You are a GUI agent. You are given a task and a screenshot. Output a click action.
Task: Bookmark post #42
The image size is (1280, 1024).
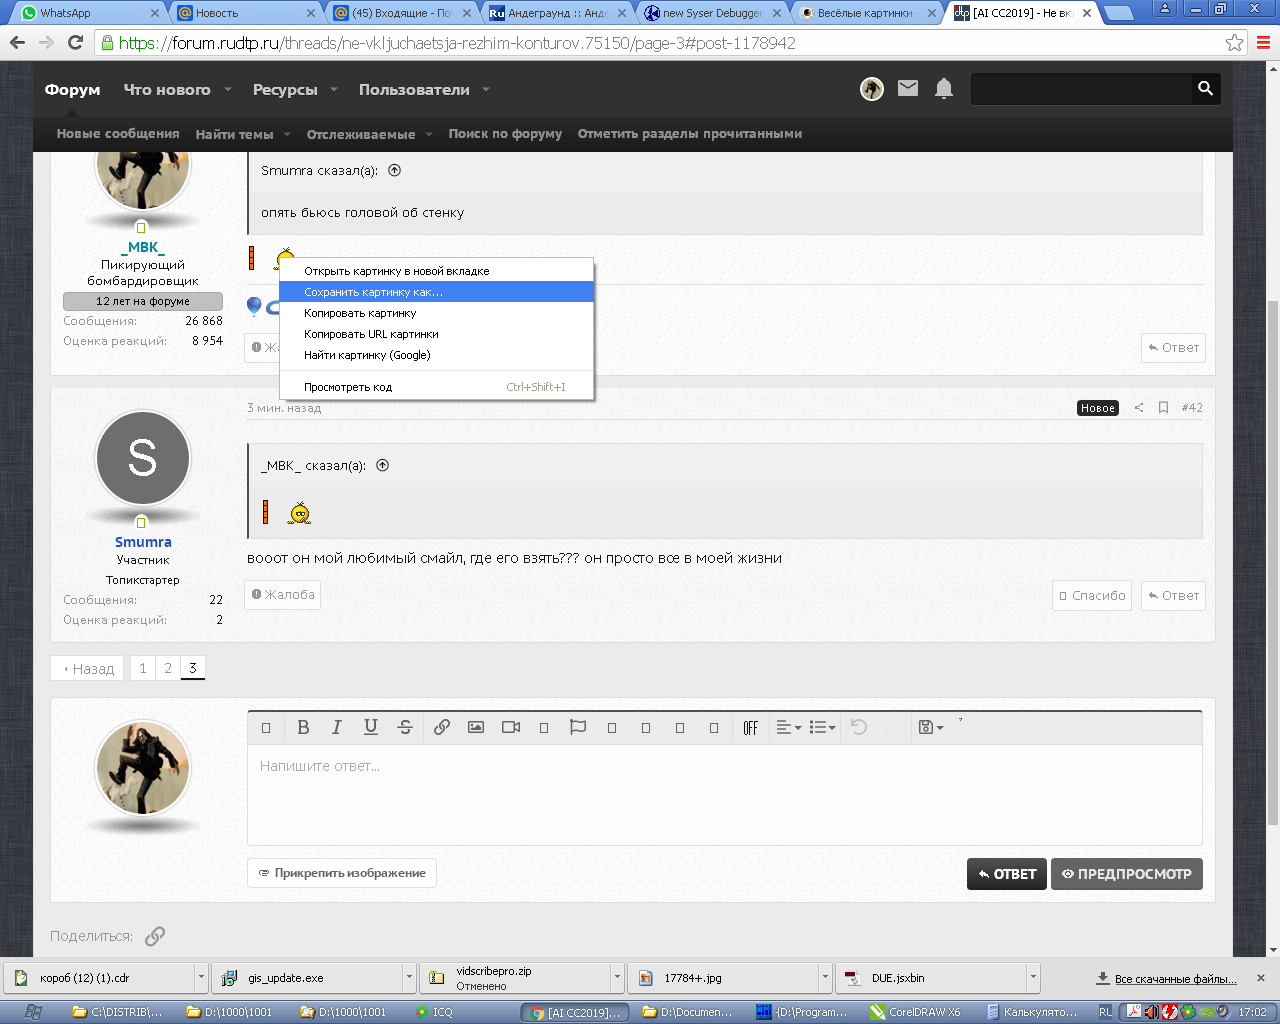click(x=1163, y=408)
